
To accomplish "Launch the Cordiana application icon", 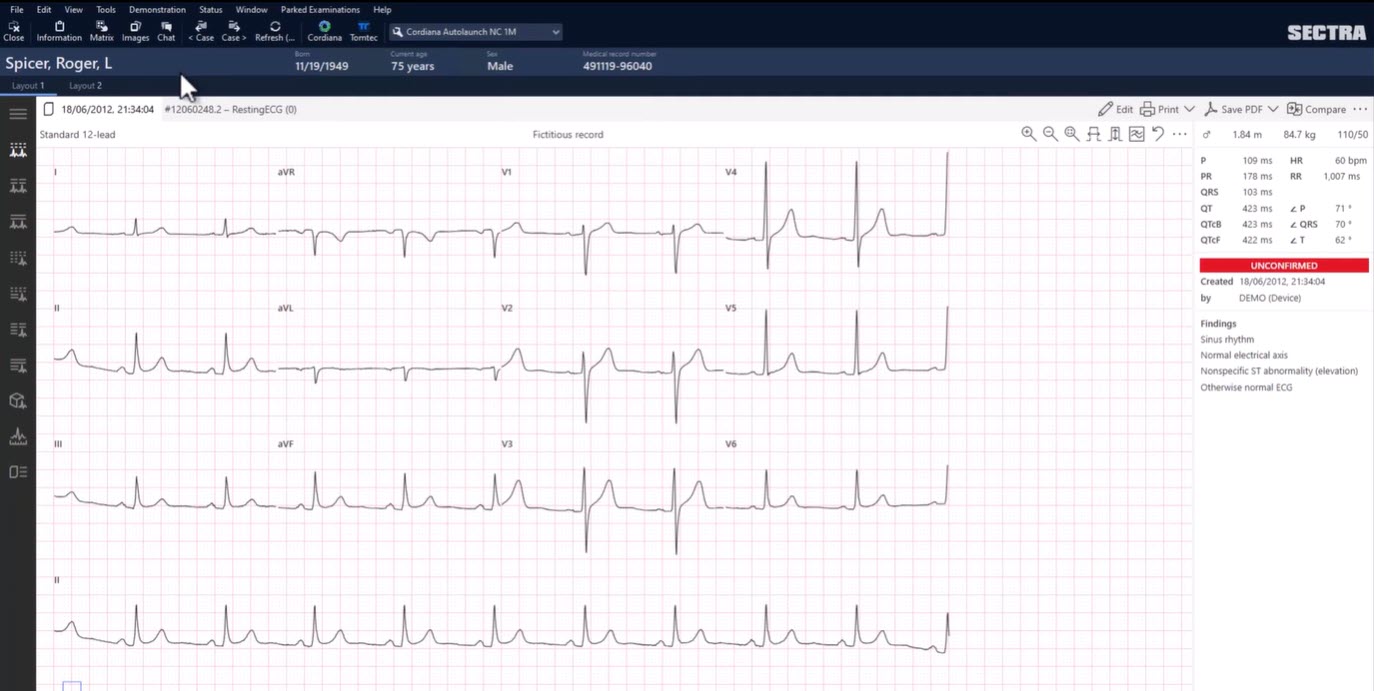I will click(324, 31).
